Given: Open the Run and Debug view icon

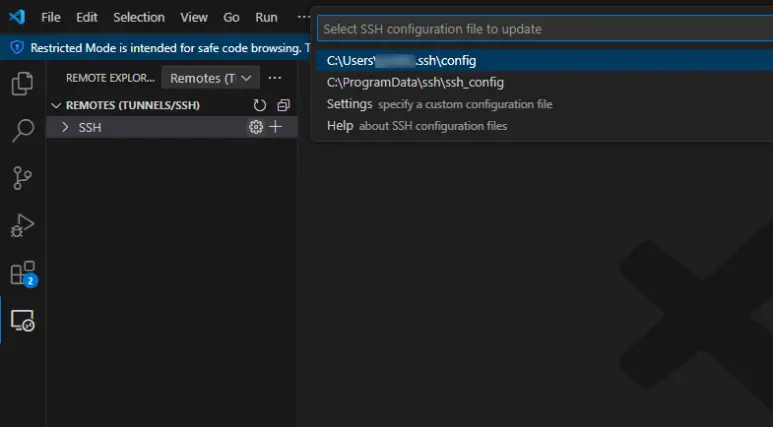Looking at the screenshot, I should [22, 226].
